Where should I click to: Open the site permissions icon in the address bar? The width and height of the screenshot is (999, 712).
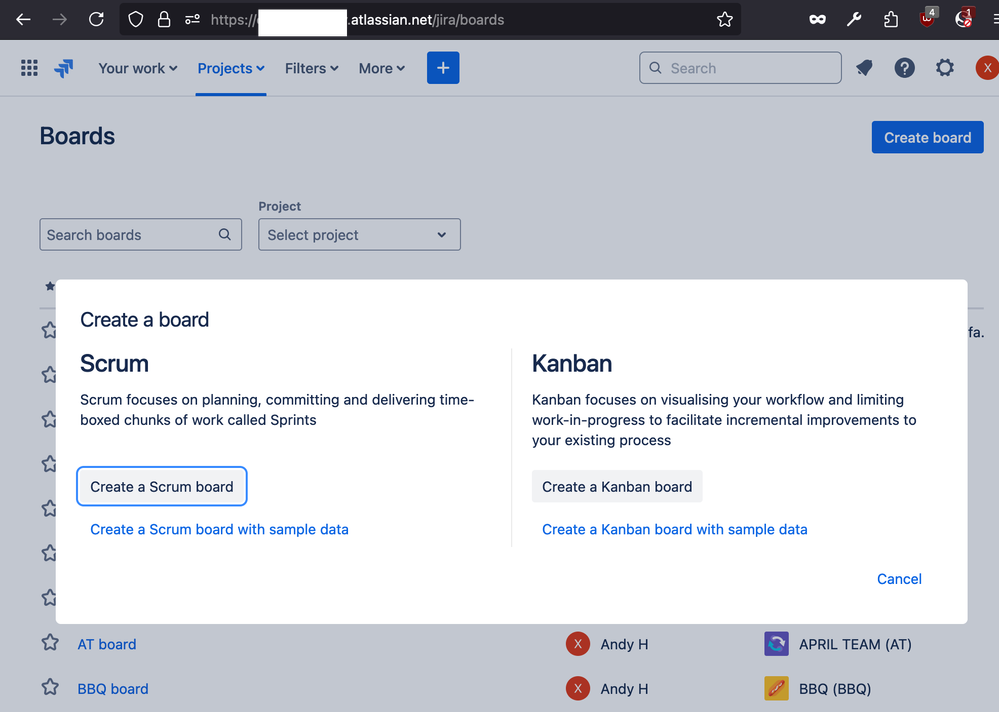point(192,20)
